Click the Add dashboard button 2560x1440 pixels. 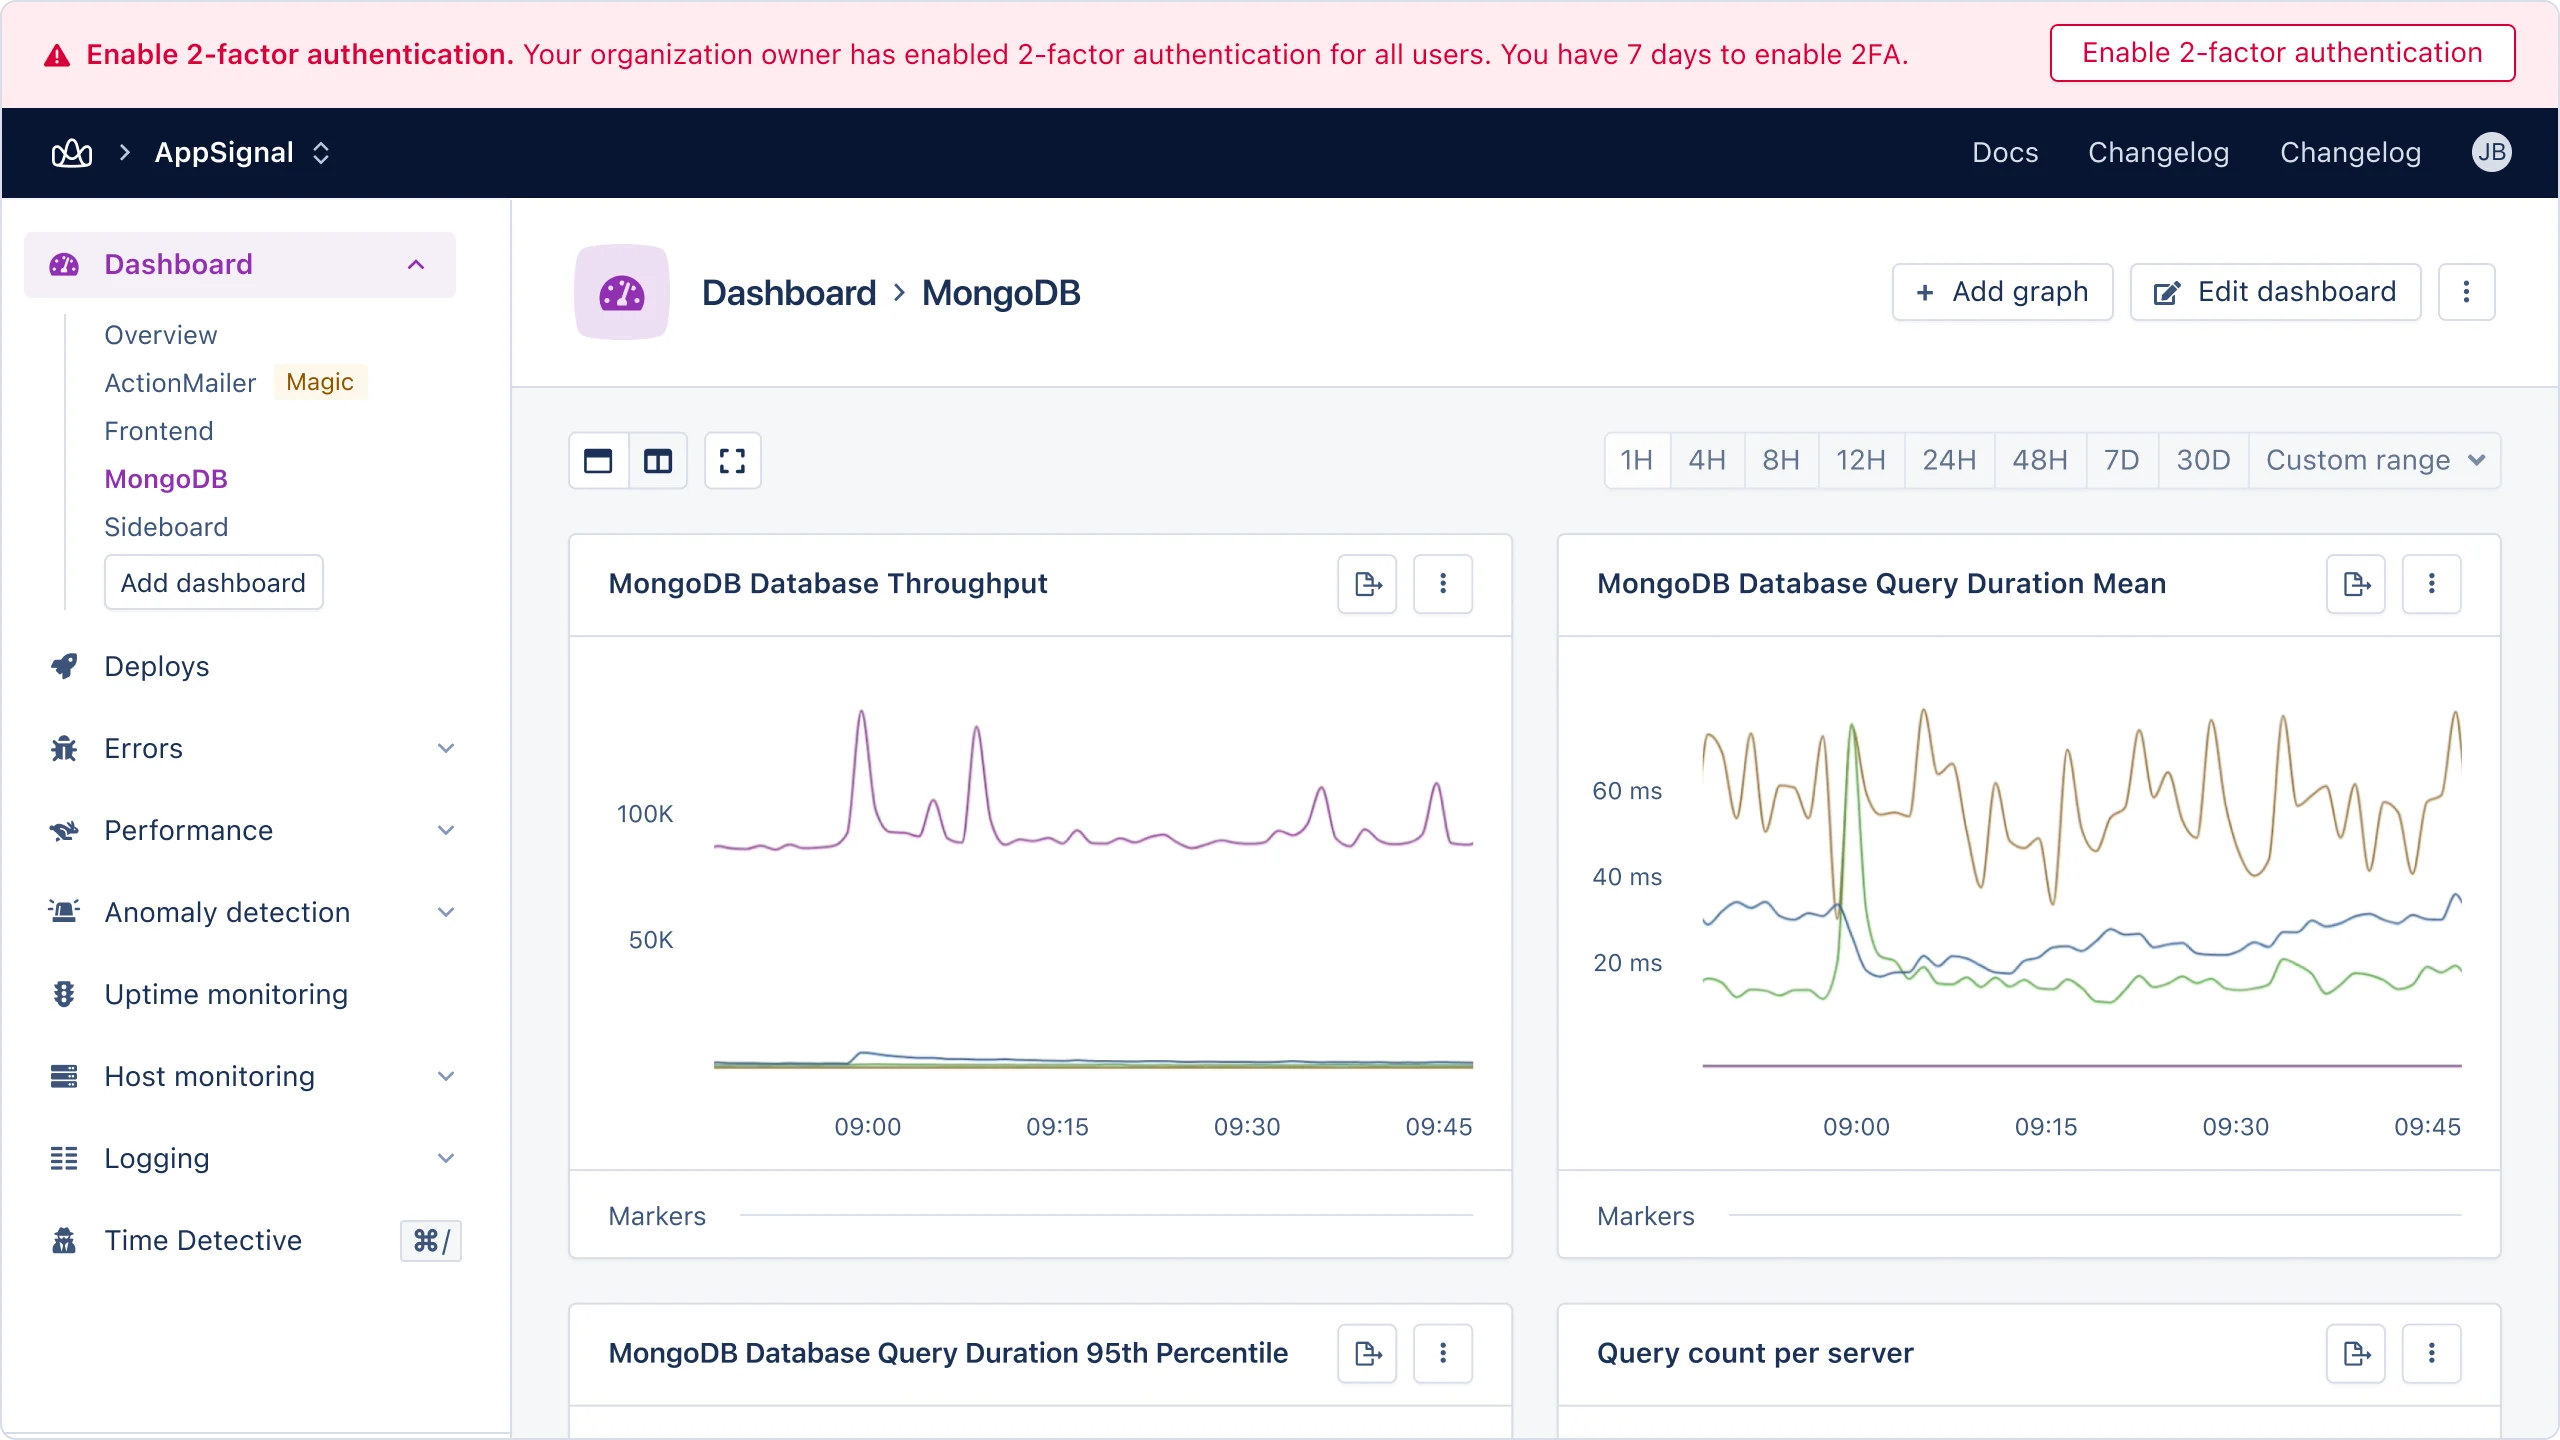(x=214, y=583)
